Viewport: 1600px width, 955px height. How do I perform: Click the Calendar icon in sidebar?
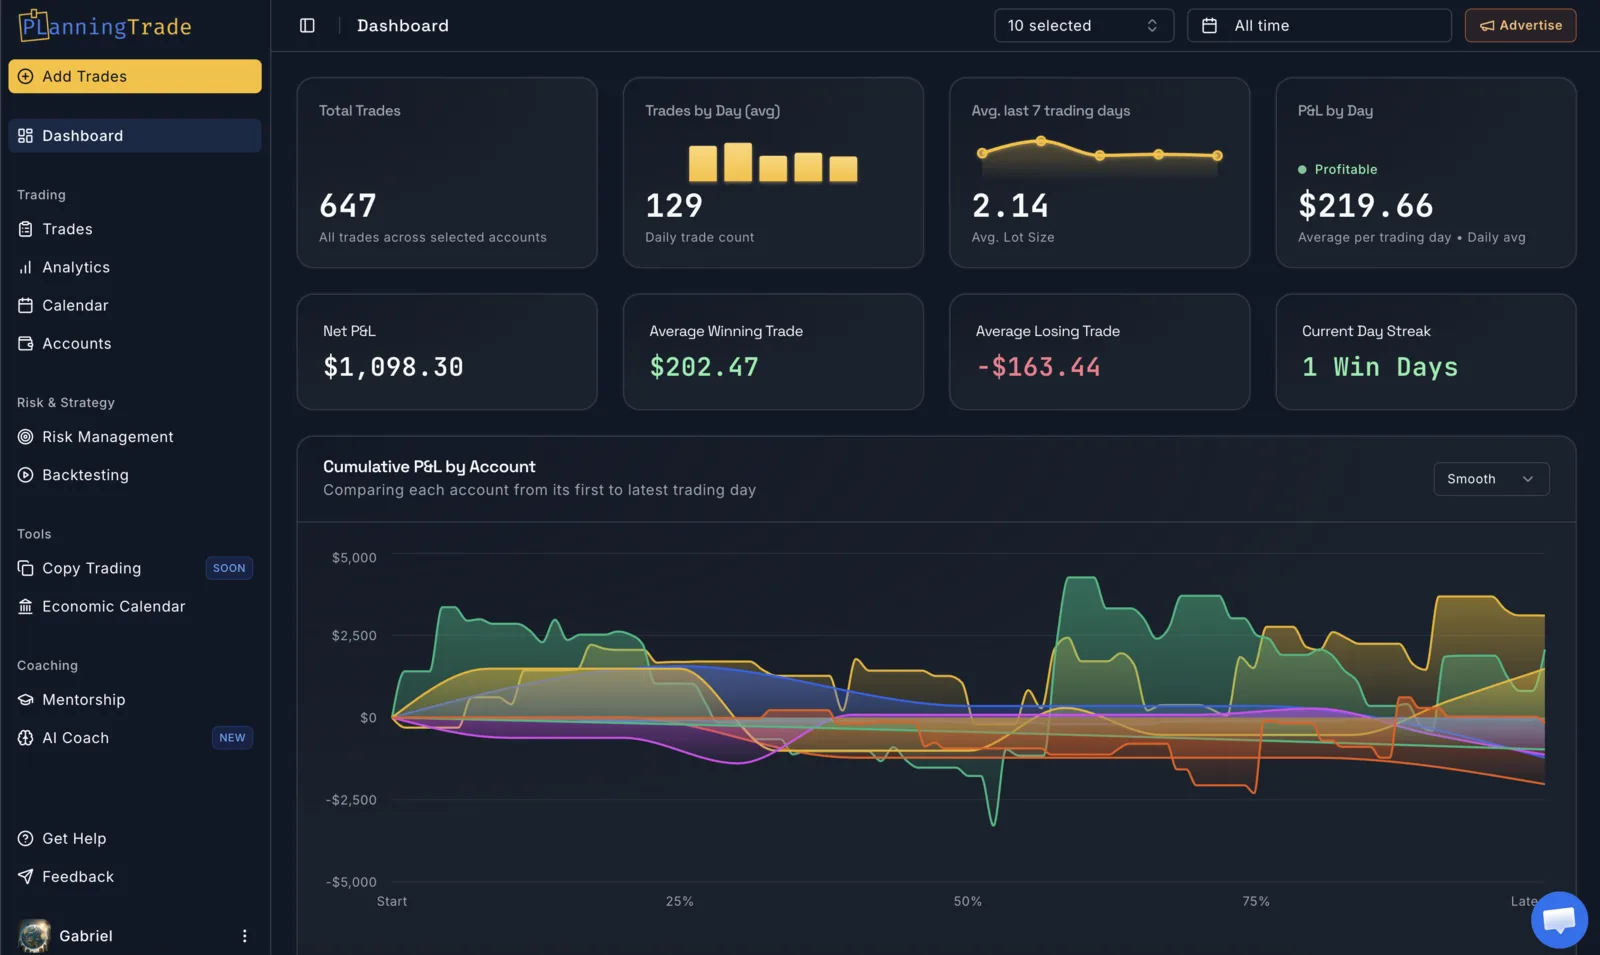coord(26,305)
